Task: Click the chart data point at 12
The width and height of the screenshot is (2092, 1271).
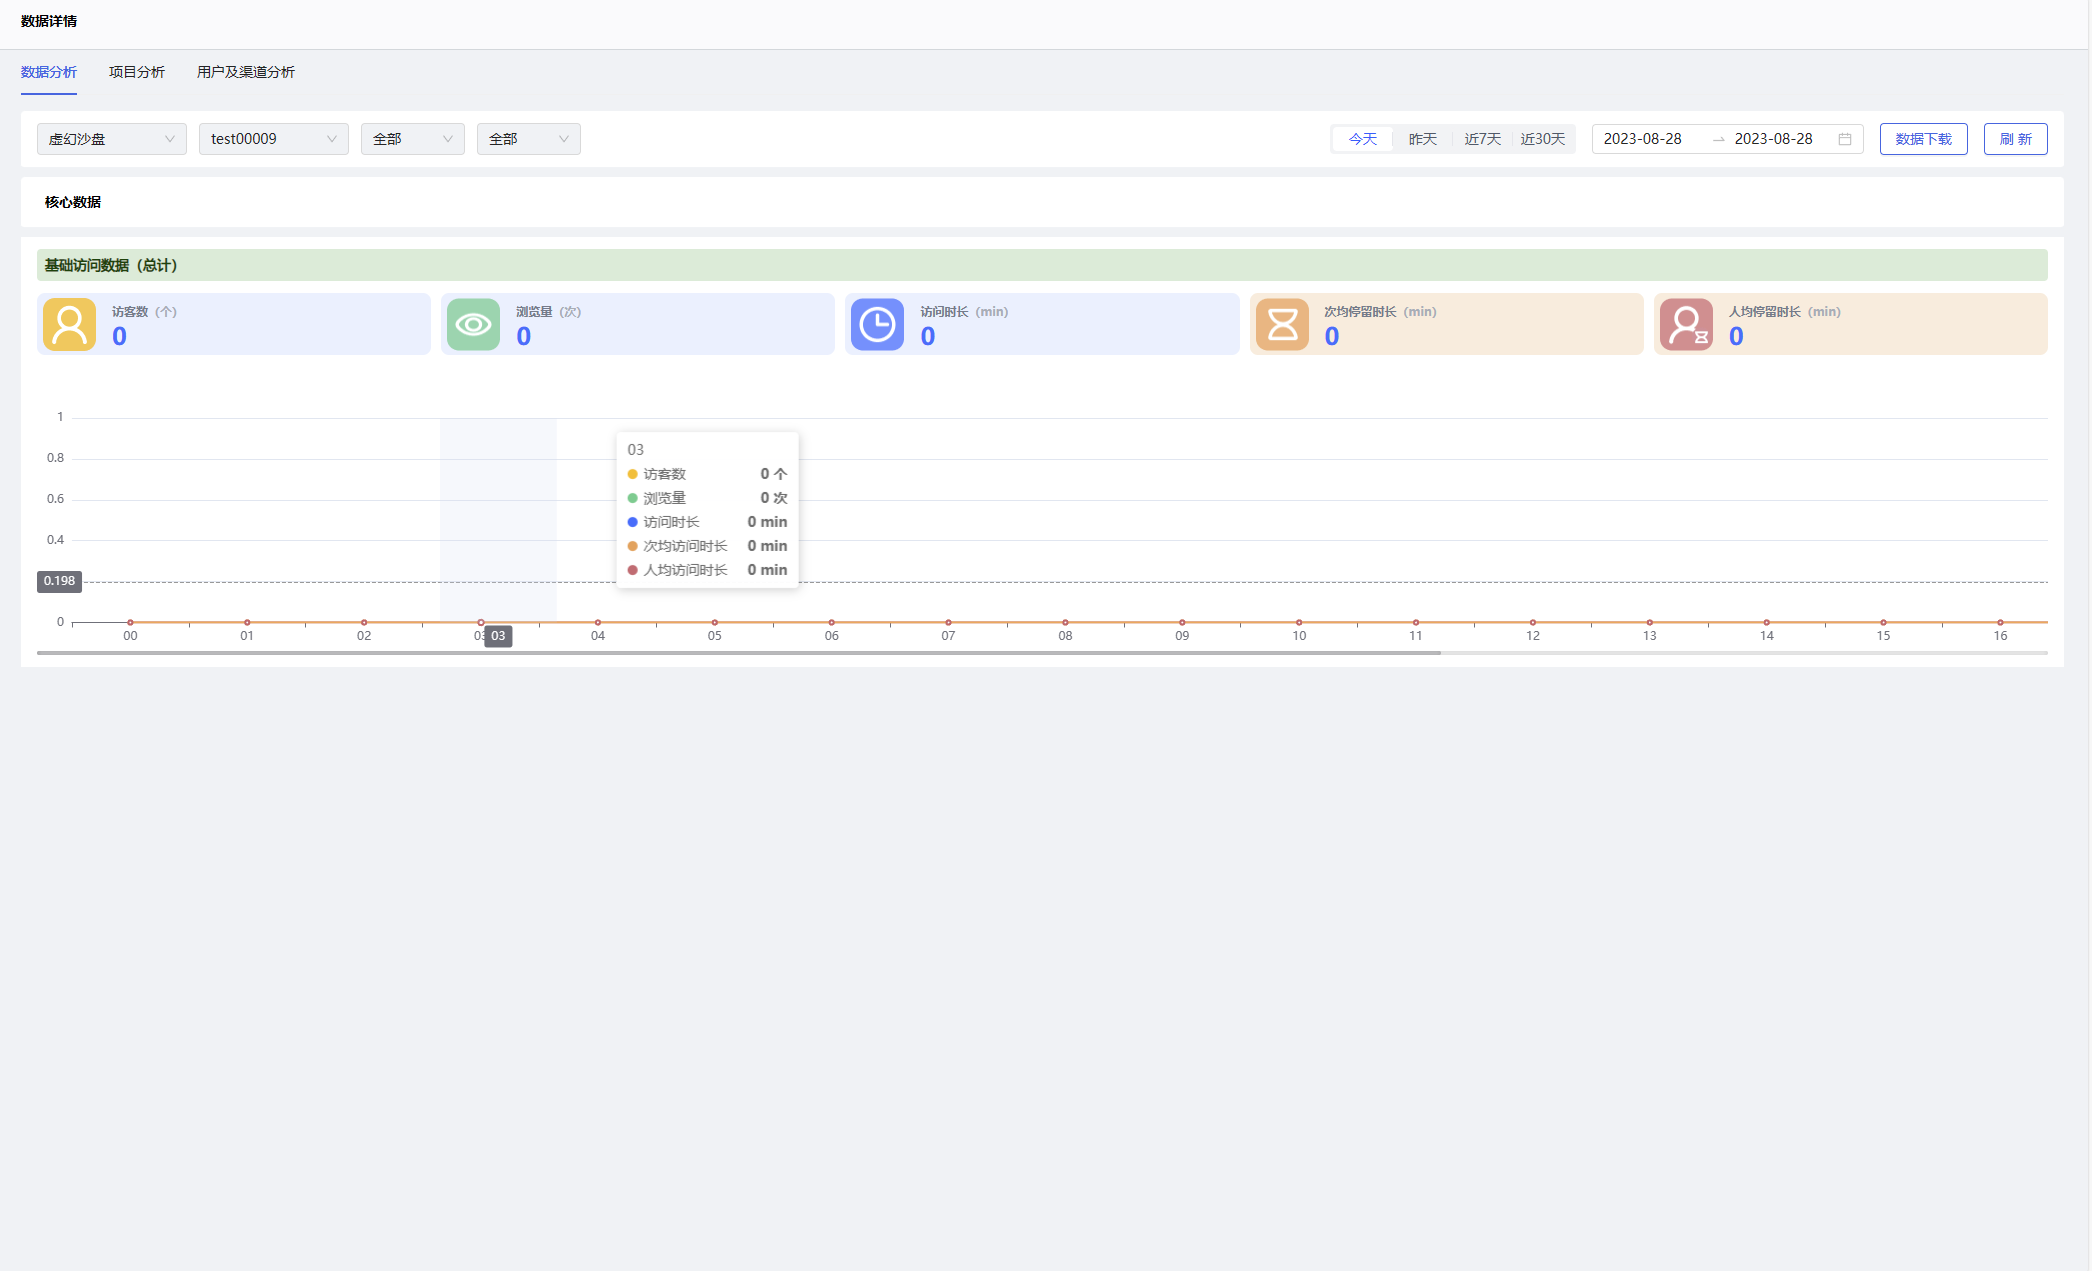Action: pos(1533,622)
